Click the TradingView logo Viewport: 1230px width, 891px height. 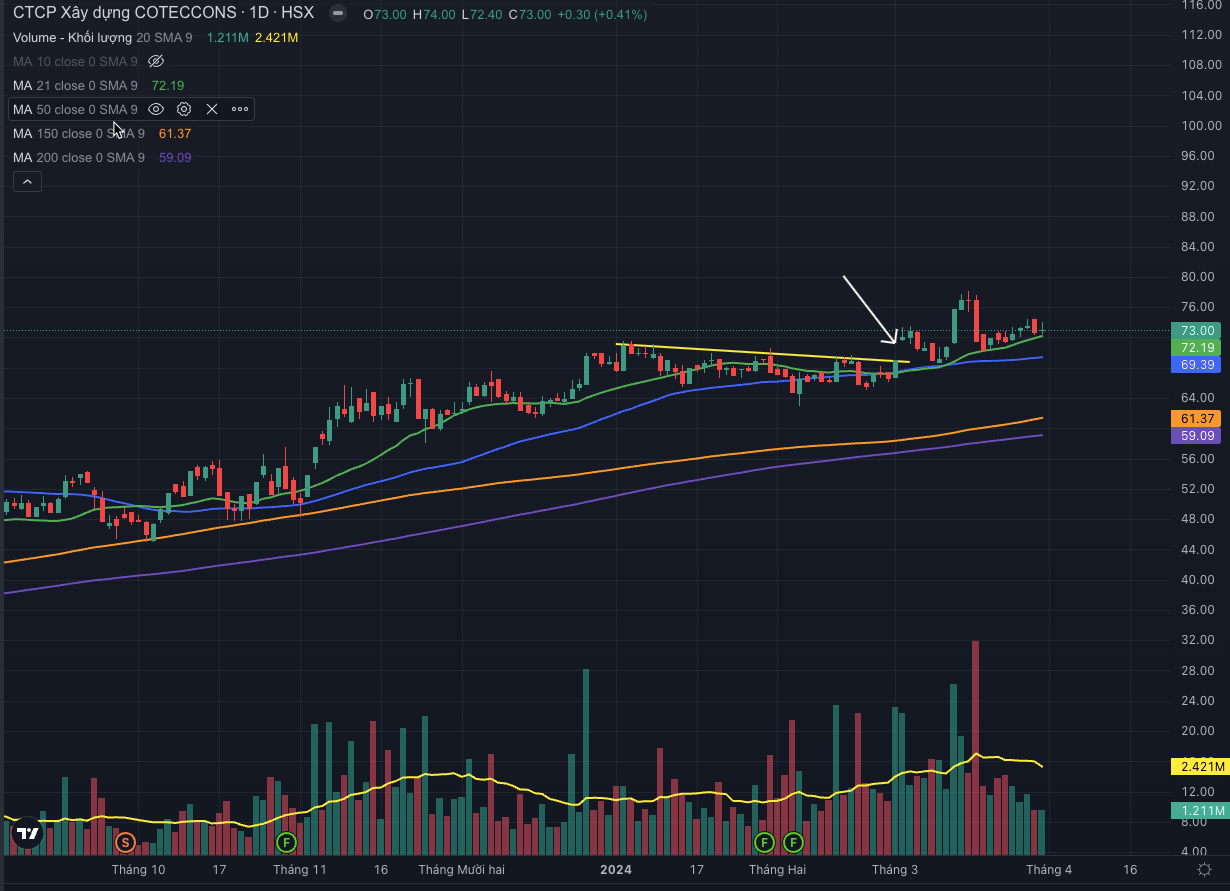27,833
